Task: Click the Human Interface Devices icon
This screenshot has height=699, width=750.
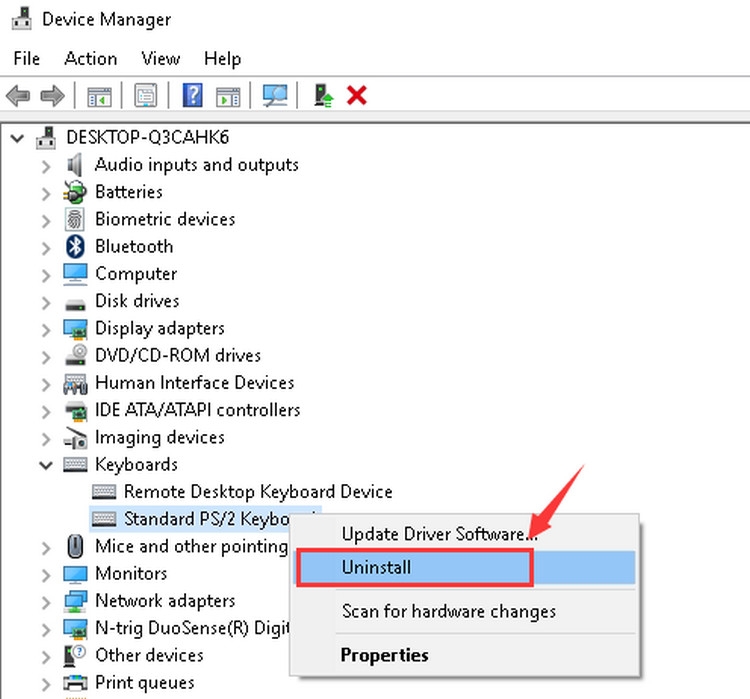Action: [x=76, y=384]
